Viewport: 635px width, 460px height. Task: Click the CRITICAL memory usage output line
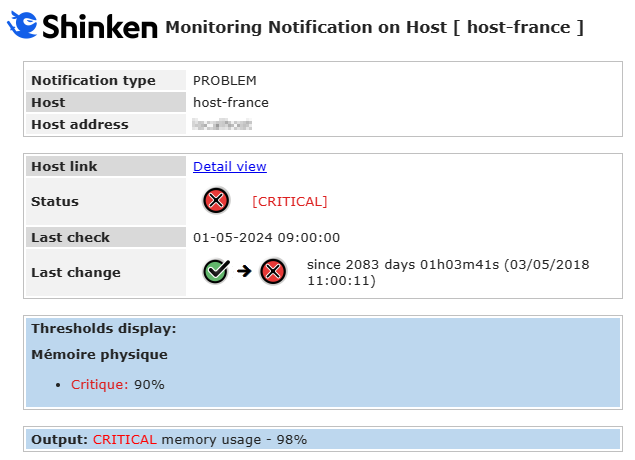[x=200, y=439]
